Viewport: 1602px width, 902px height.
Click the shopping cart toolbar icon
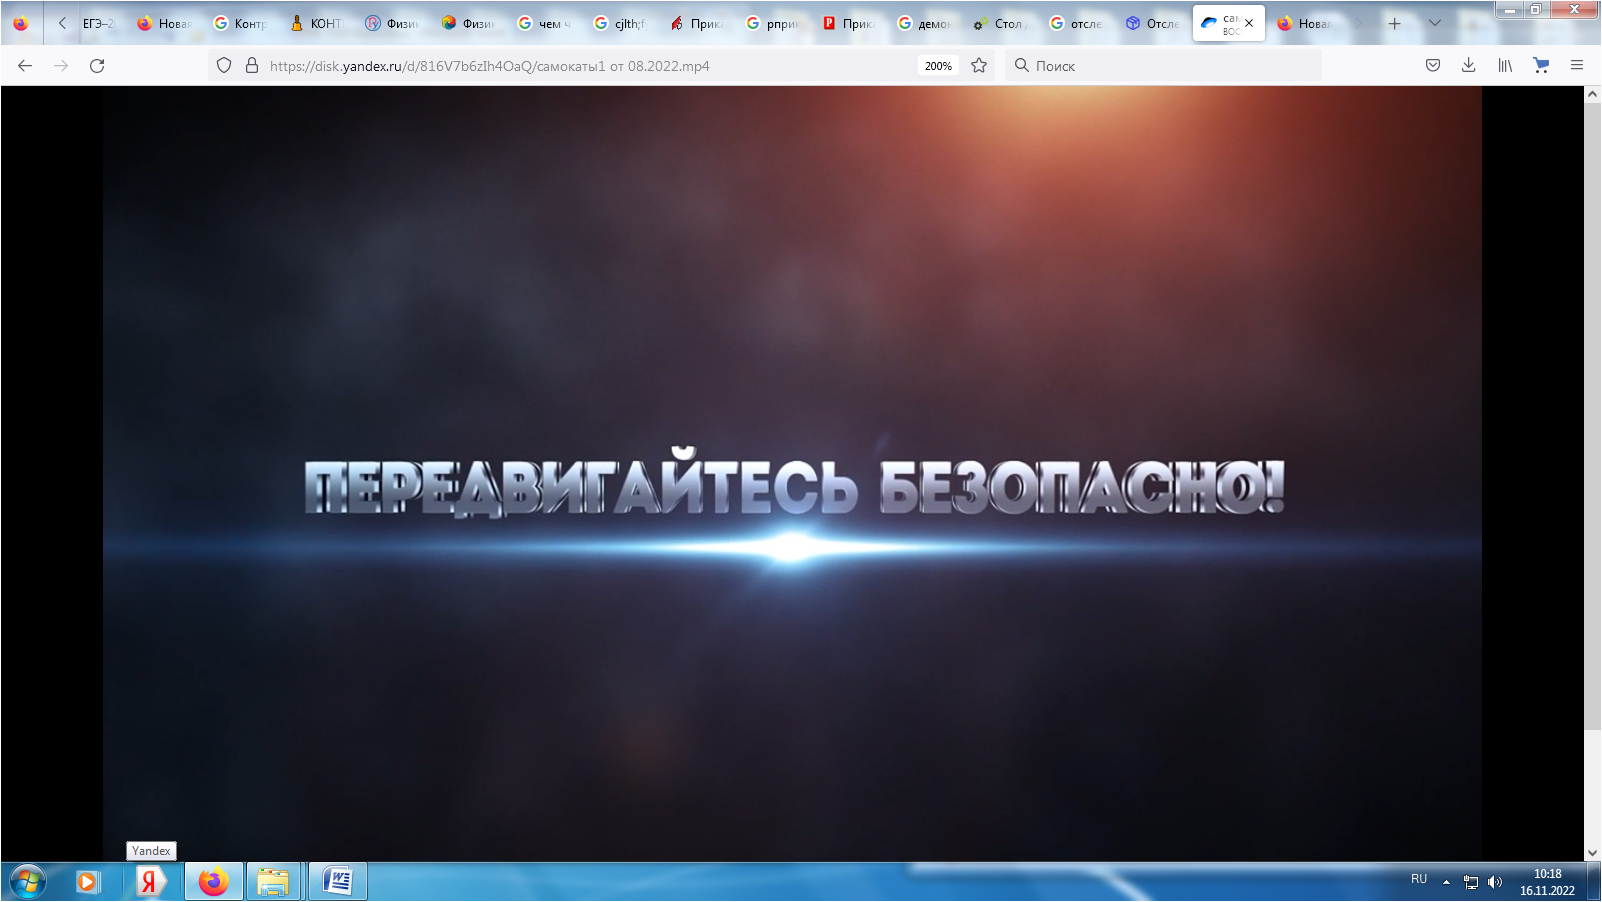click(1541, 66)
